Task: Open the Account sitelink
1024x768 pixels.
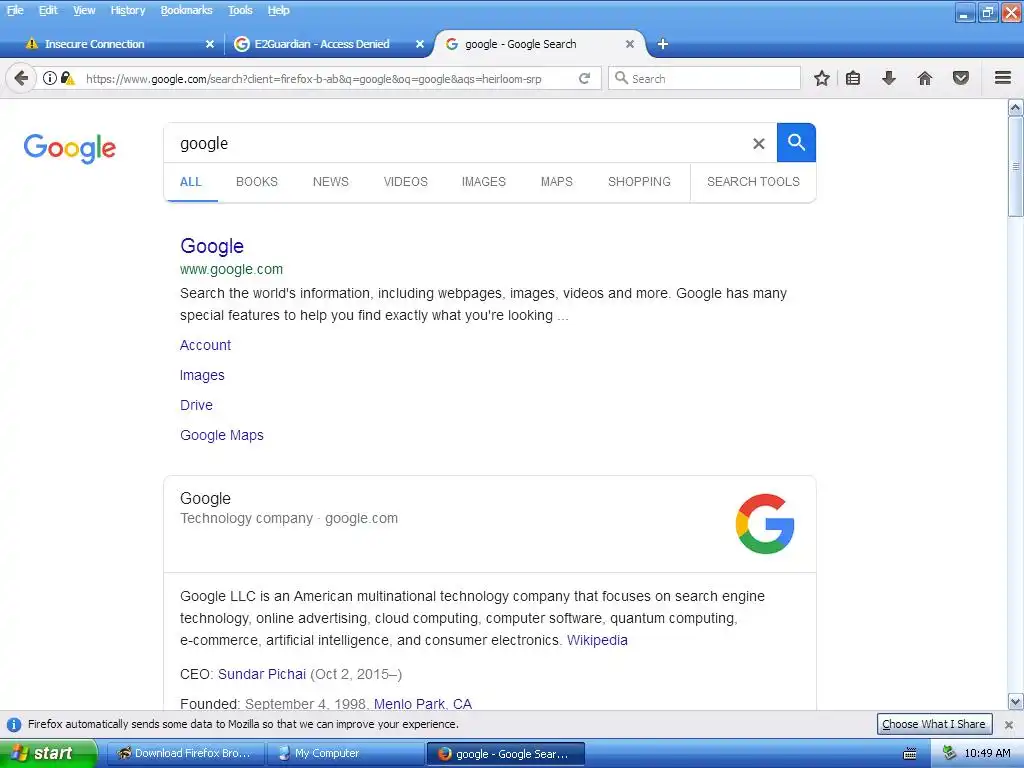Action: 205,345
